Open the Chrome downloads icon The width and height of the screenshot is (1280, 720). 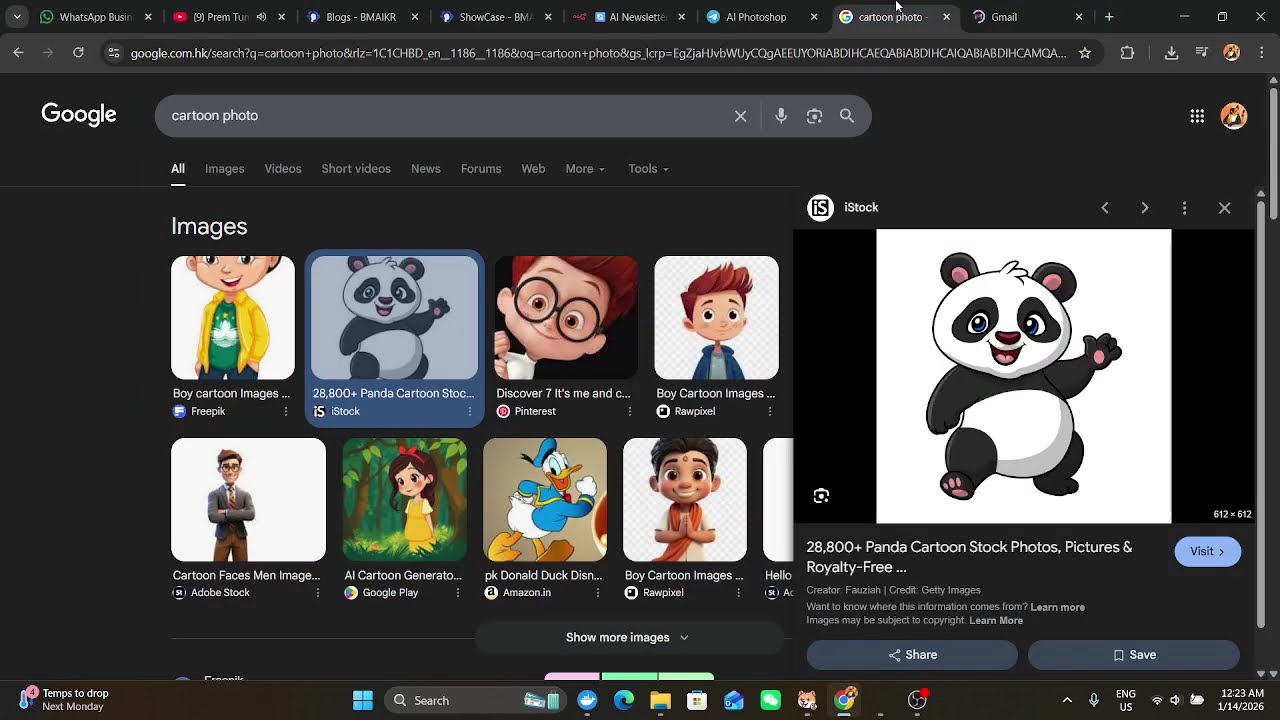[1172, 53]
